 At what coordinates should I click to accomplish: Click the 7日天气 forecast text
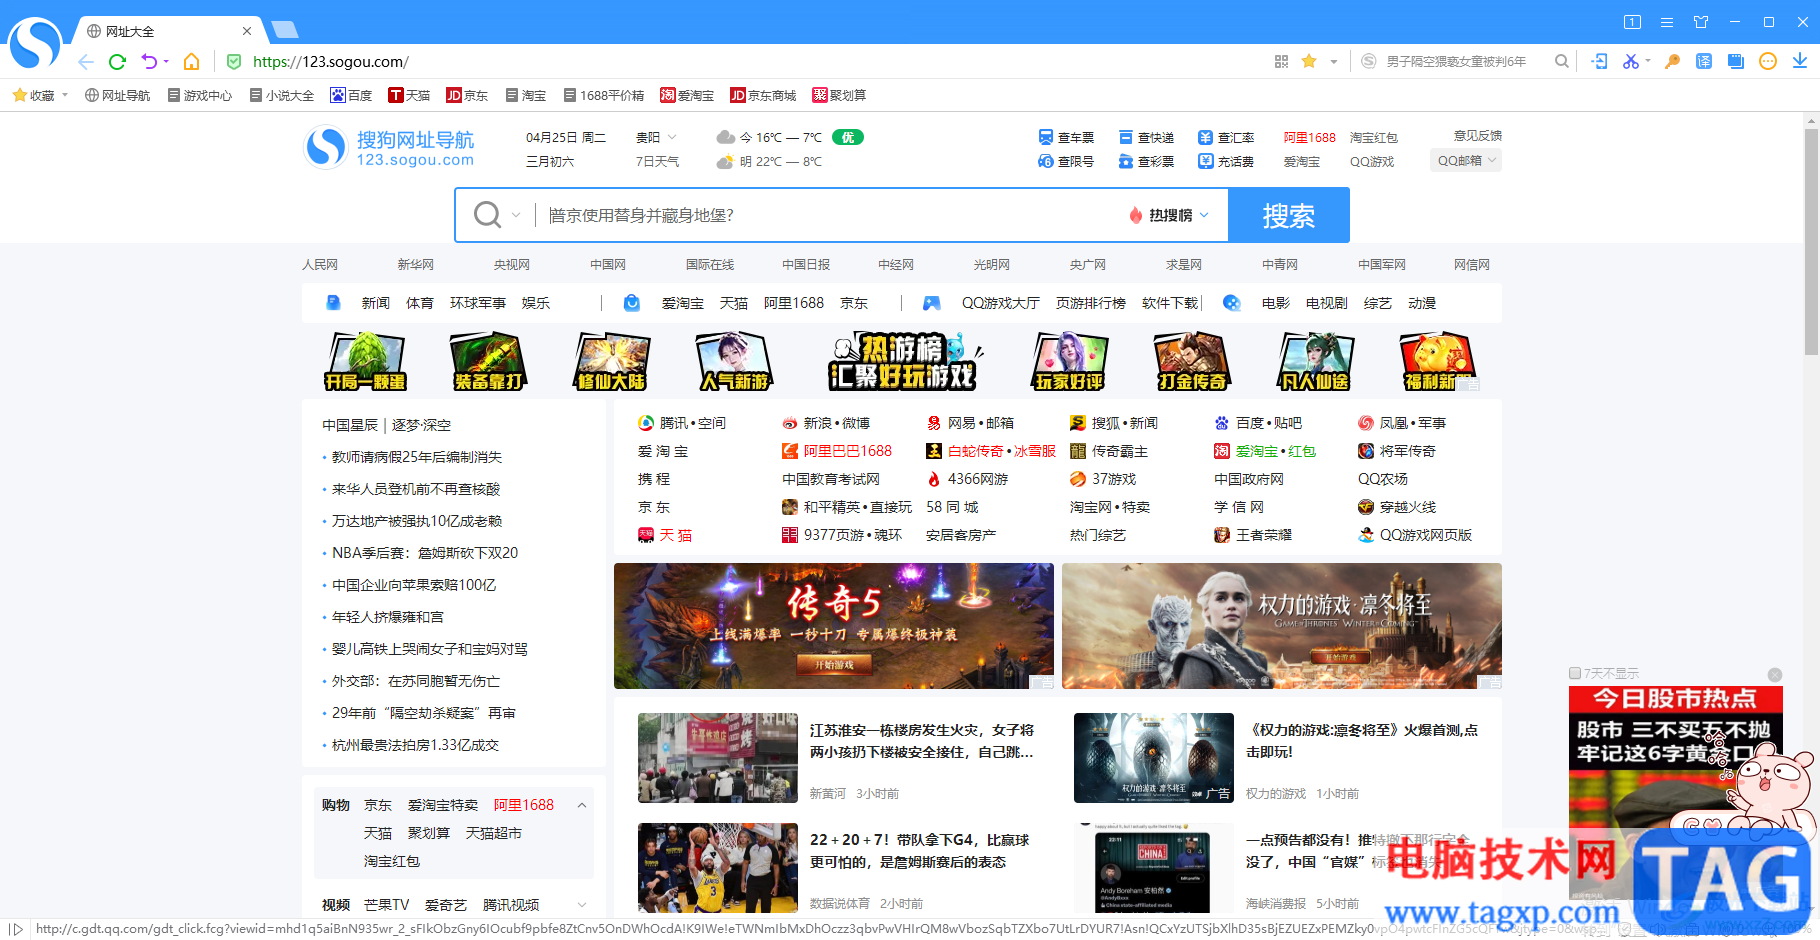[x=657, y=161]
